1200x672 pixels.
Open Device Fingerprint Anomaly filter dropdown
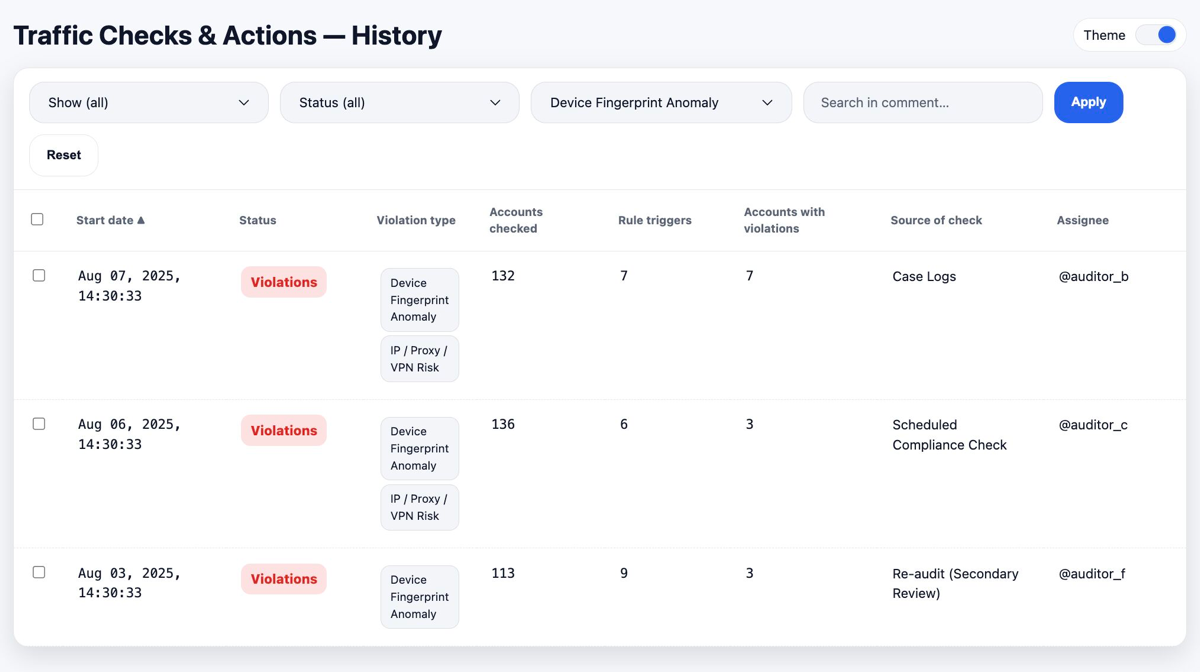[x=661, y=103]
